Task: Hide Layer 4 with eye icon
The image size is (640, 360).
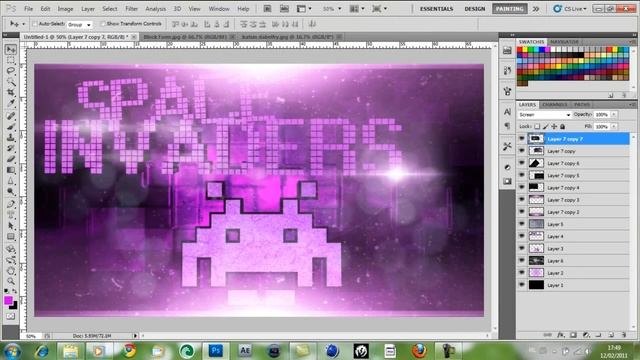Action: (x=522, y=236)
